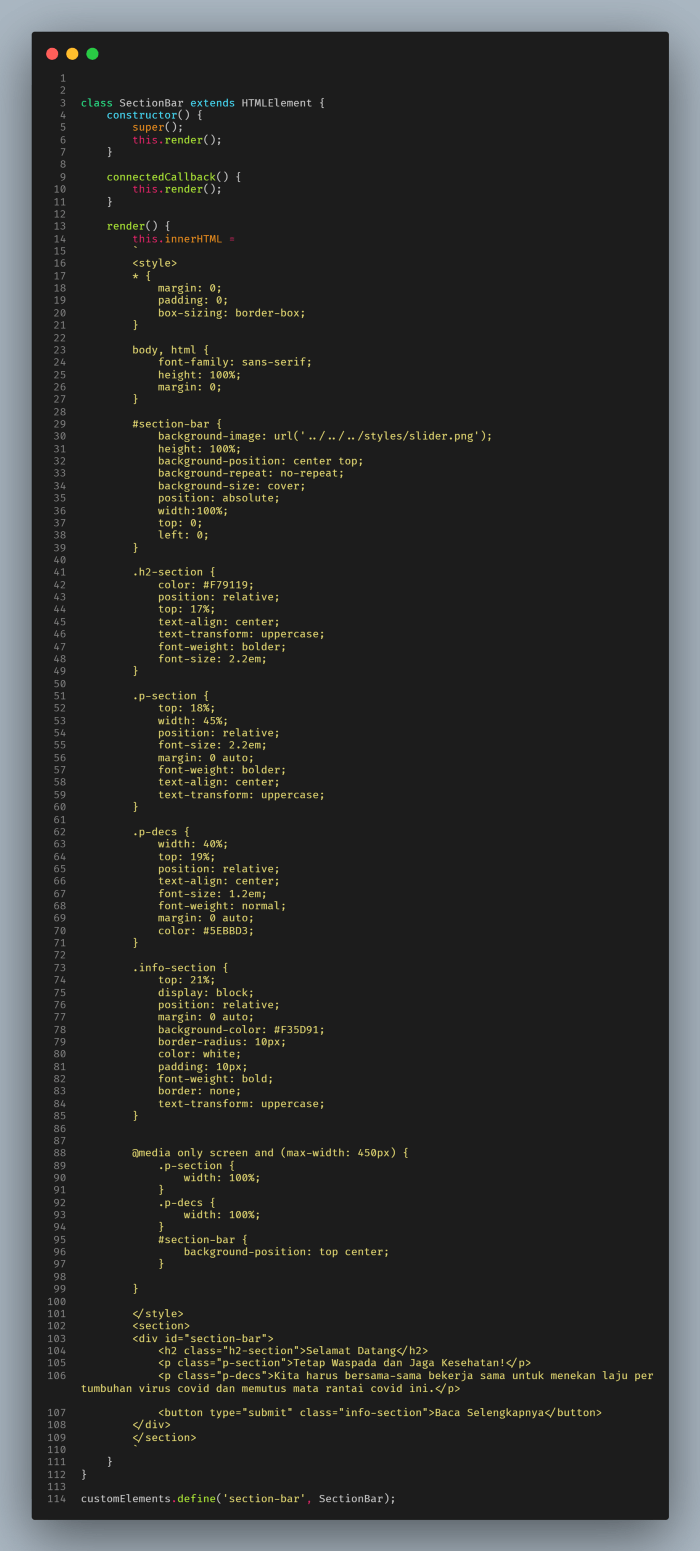Click the connectedCallback method name

click(x=161, y=177)
